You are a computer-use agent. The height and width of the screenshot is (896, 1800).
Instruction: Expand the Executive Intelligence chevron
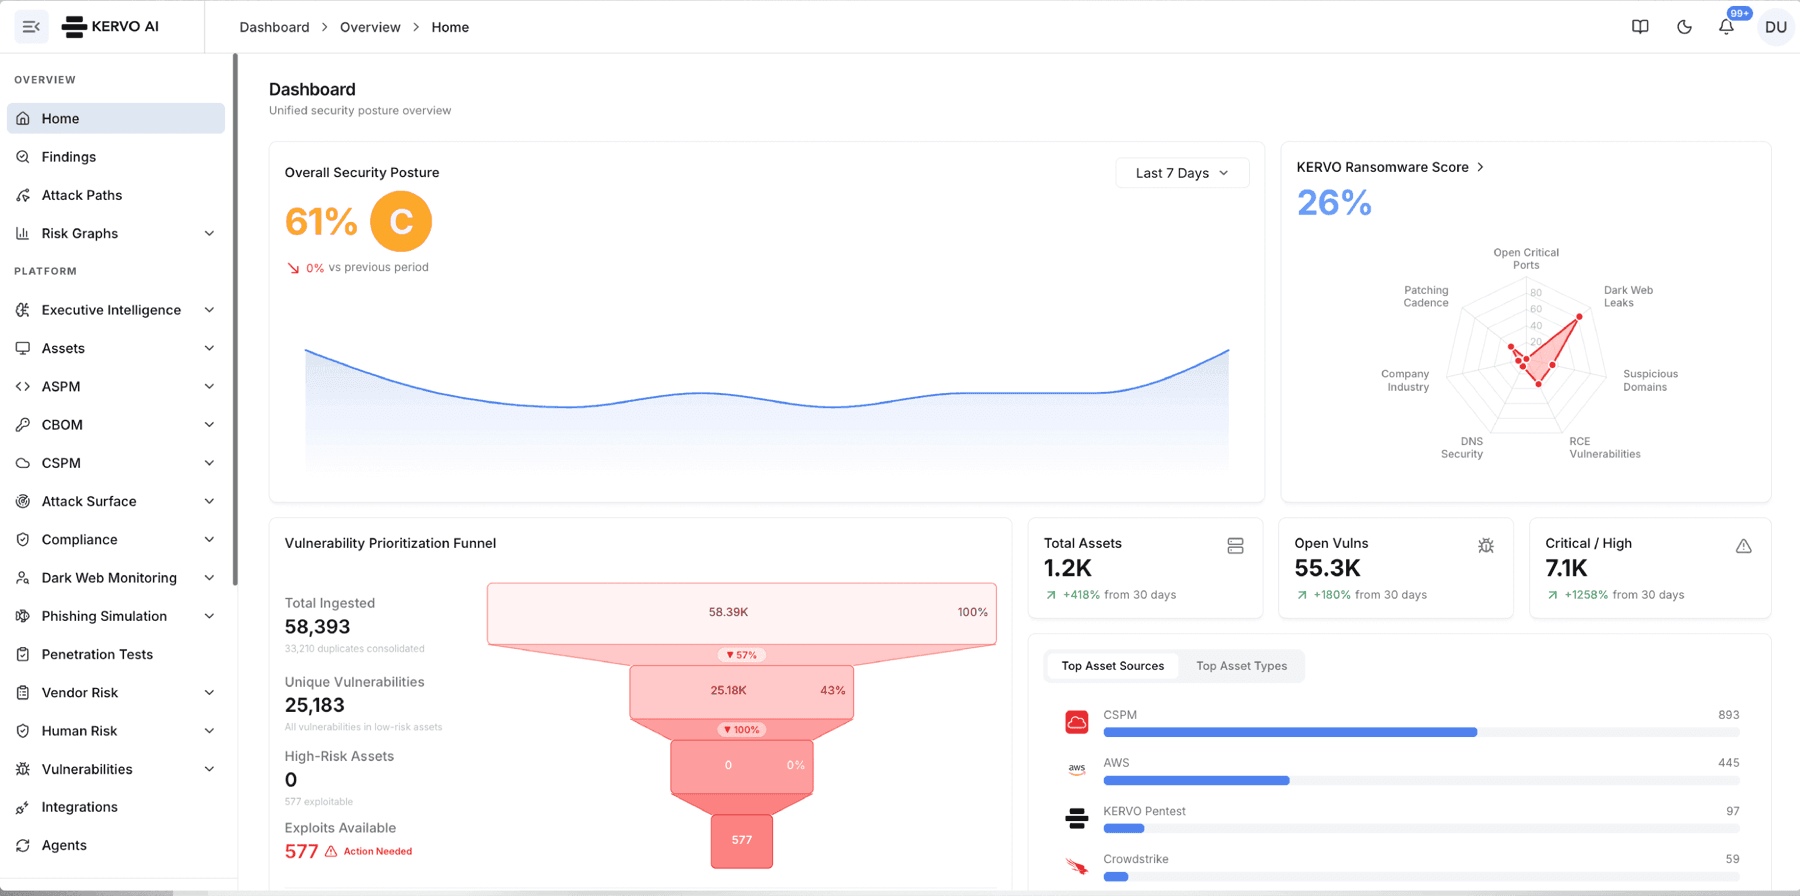pyautogui.click(x=209, y=310)
